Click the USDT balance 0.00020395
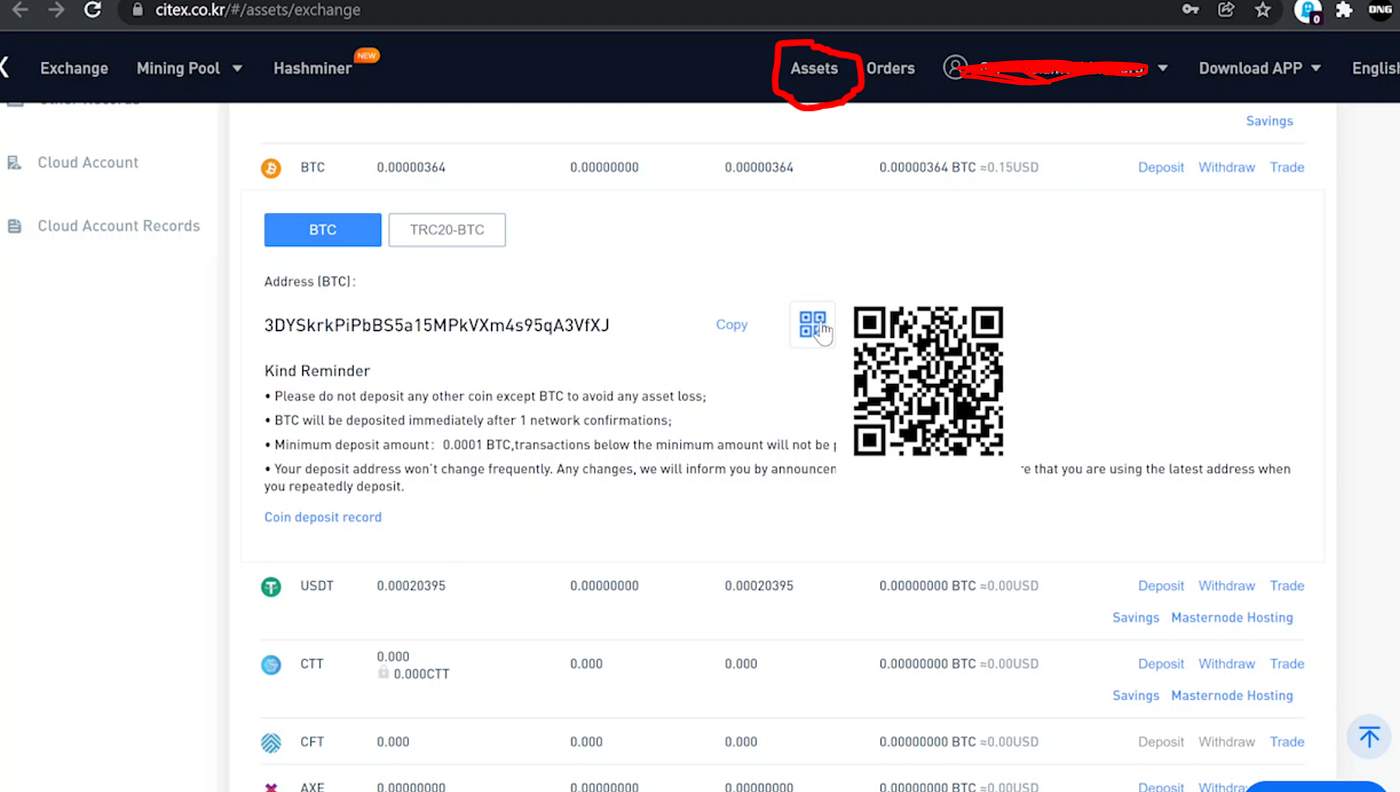This screenshot has width=1400, height=792. [x=411, y=586]
